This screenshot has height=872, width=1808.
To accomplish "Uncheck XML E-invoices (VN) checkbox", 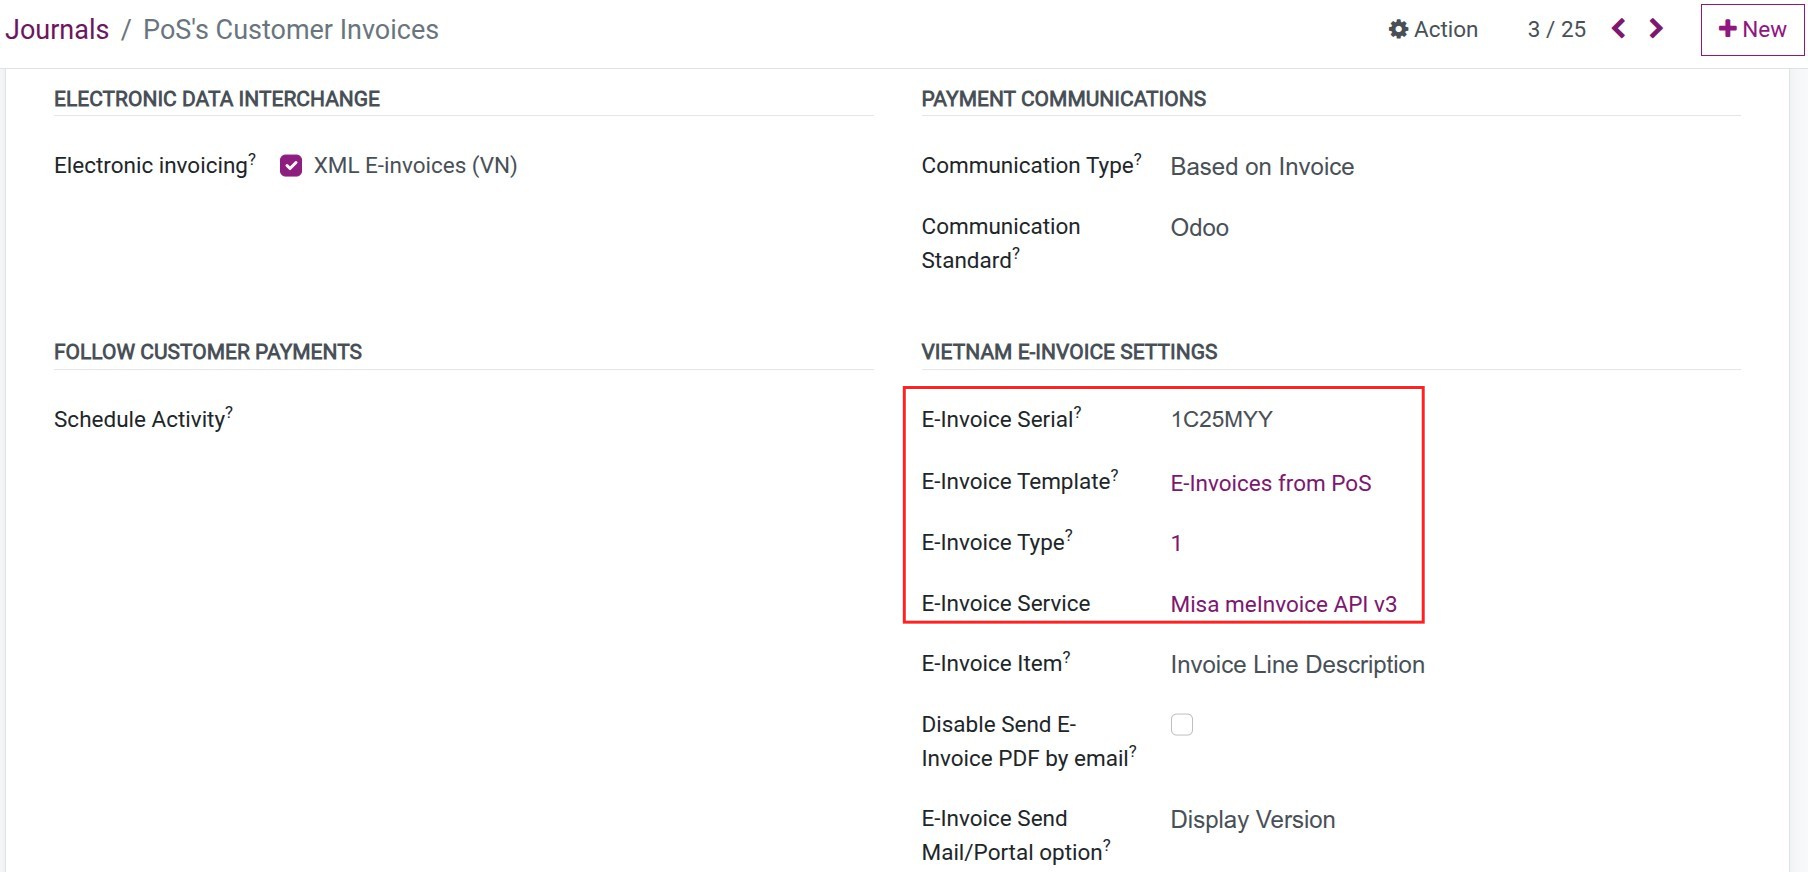I will [291, 166].
